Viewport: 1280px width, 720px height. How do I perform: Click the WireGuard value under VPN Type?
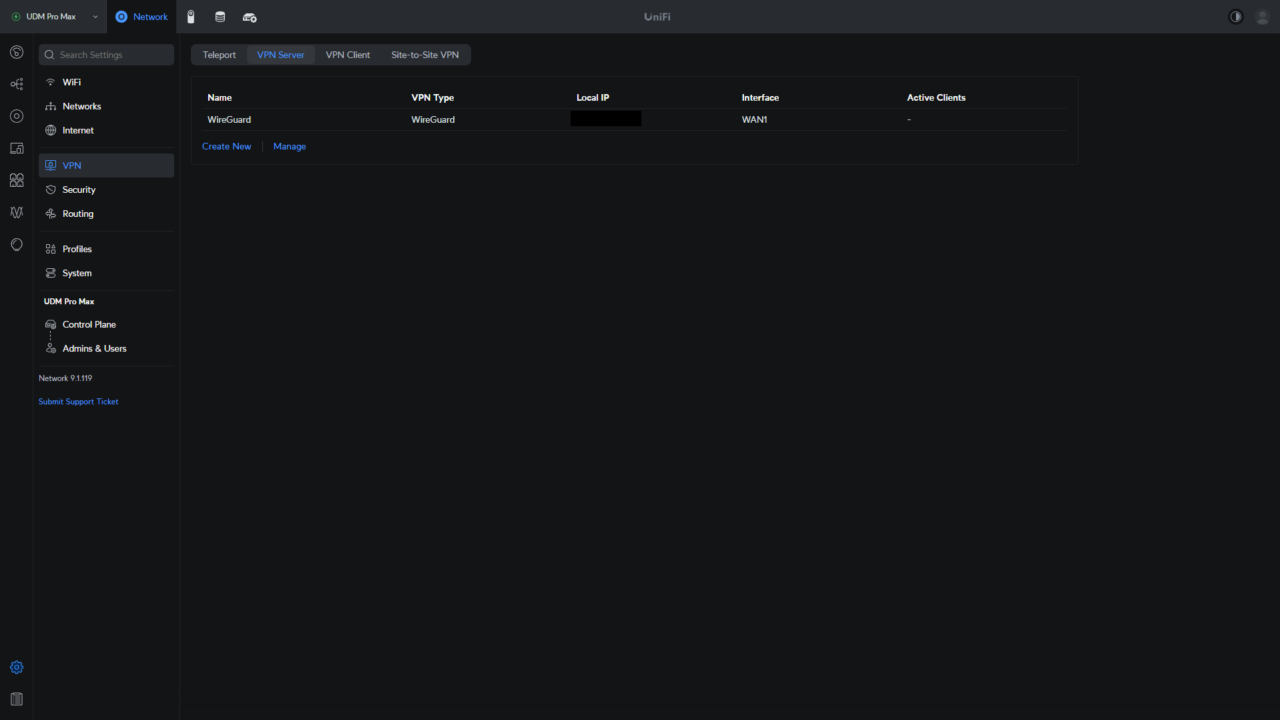433,119
